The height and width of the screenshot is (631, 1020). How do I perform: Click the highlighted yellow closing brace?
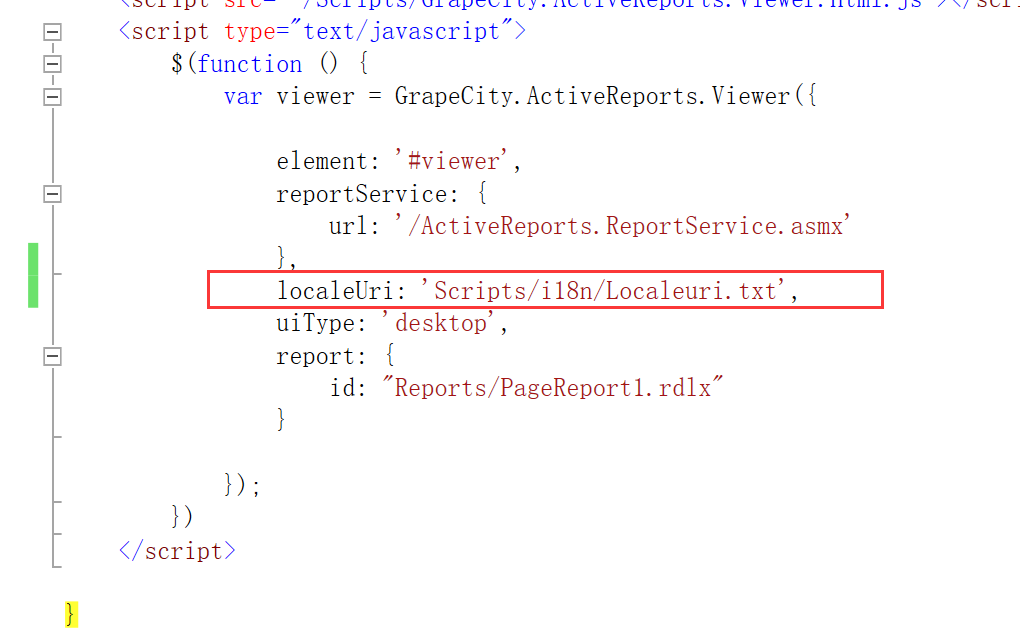[x=71, y=614]
